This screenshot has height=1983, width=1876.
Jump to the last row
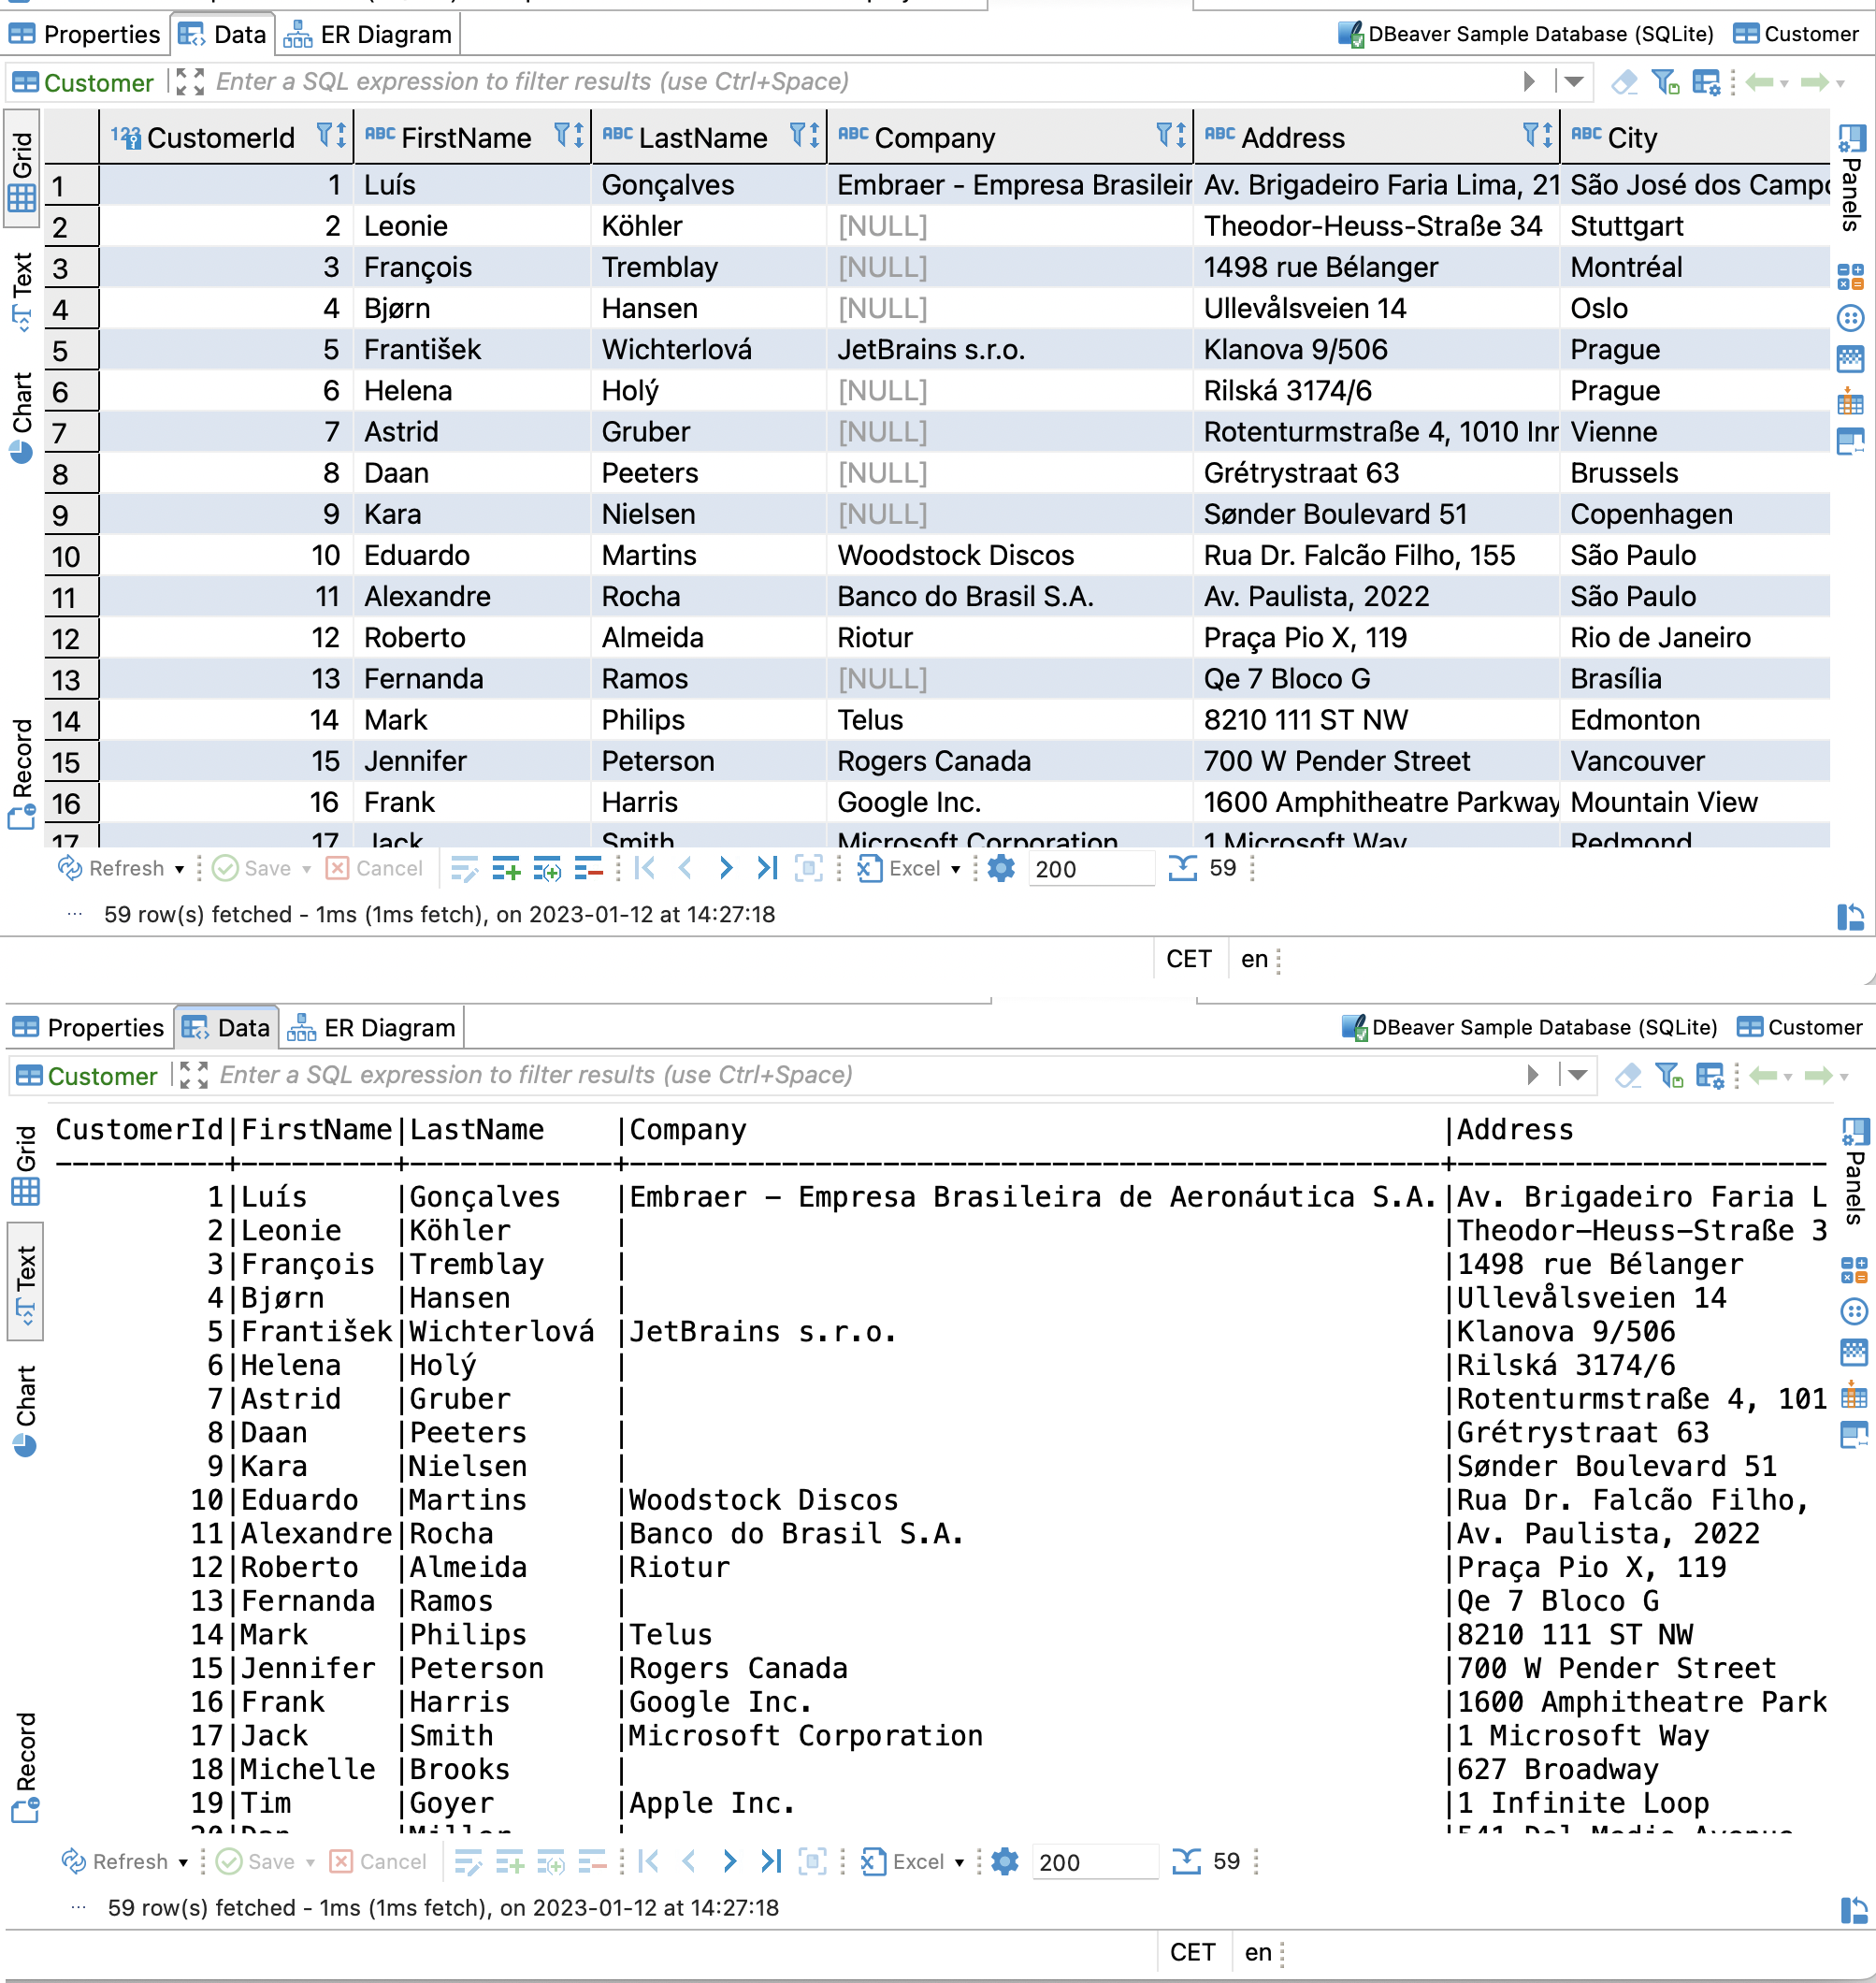766,868
